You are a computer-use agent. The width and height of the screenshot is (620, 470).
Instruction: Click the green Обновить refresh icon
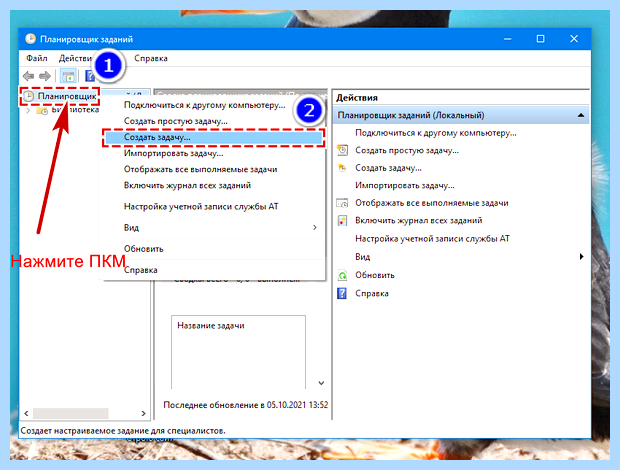coord(342,275)
